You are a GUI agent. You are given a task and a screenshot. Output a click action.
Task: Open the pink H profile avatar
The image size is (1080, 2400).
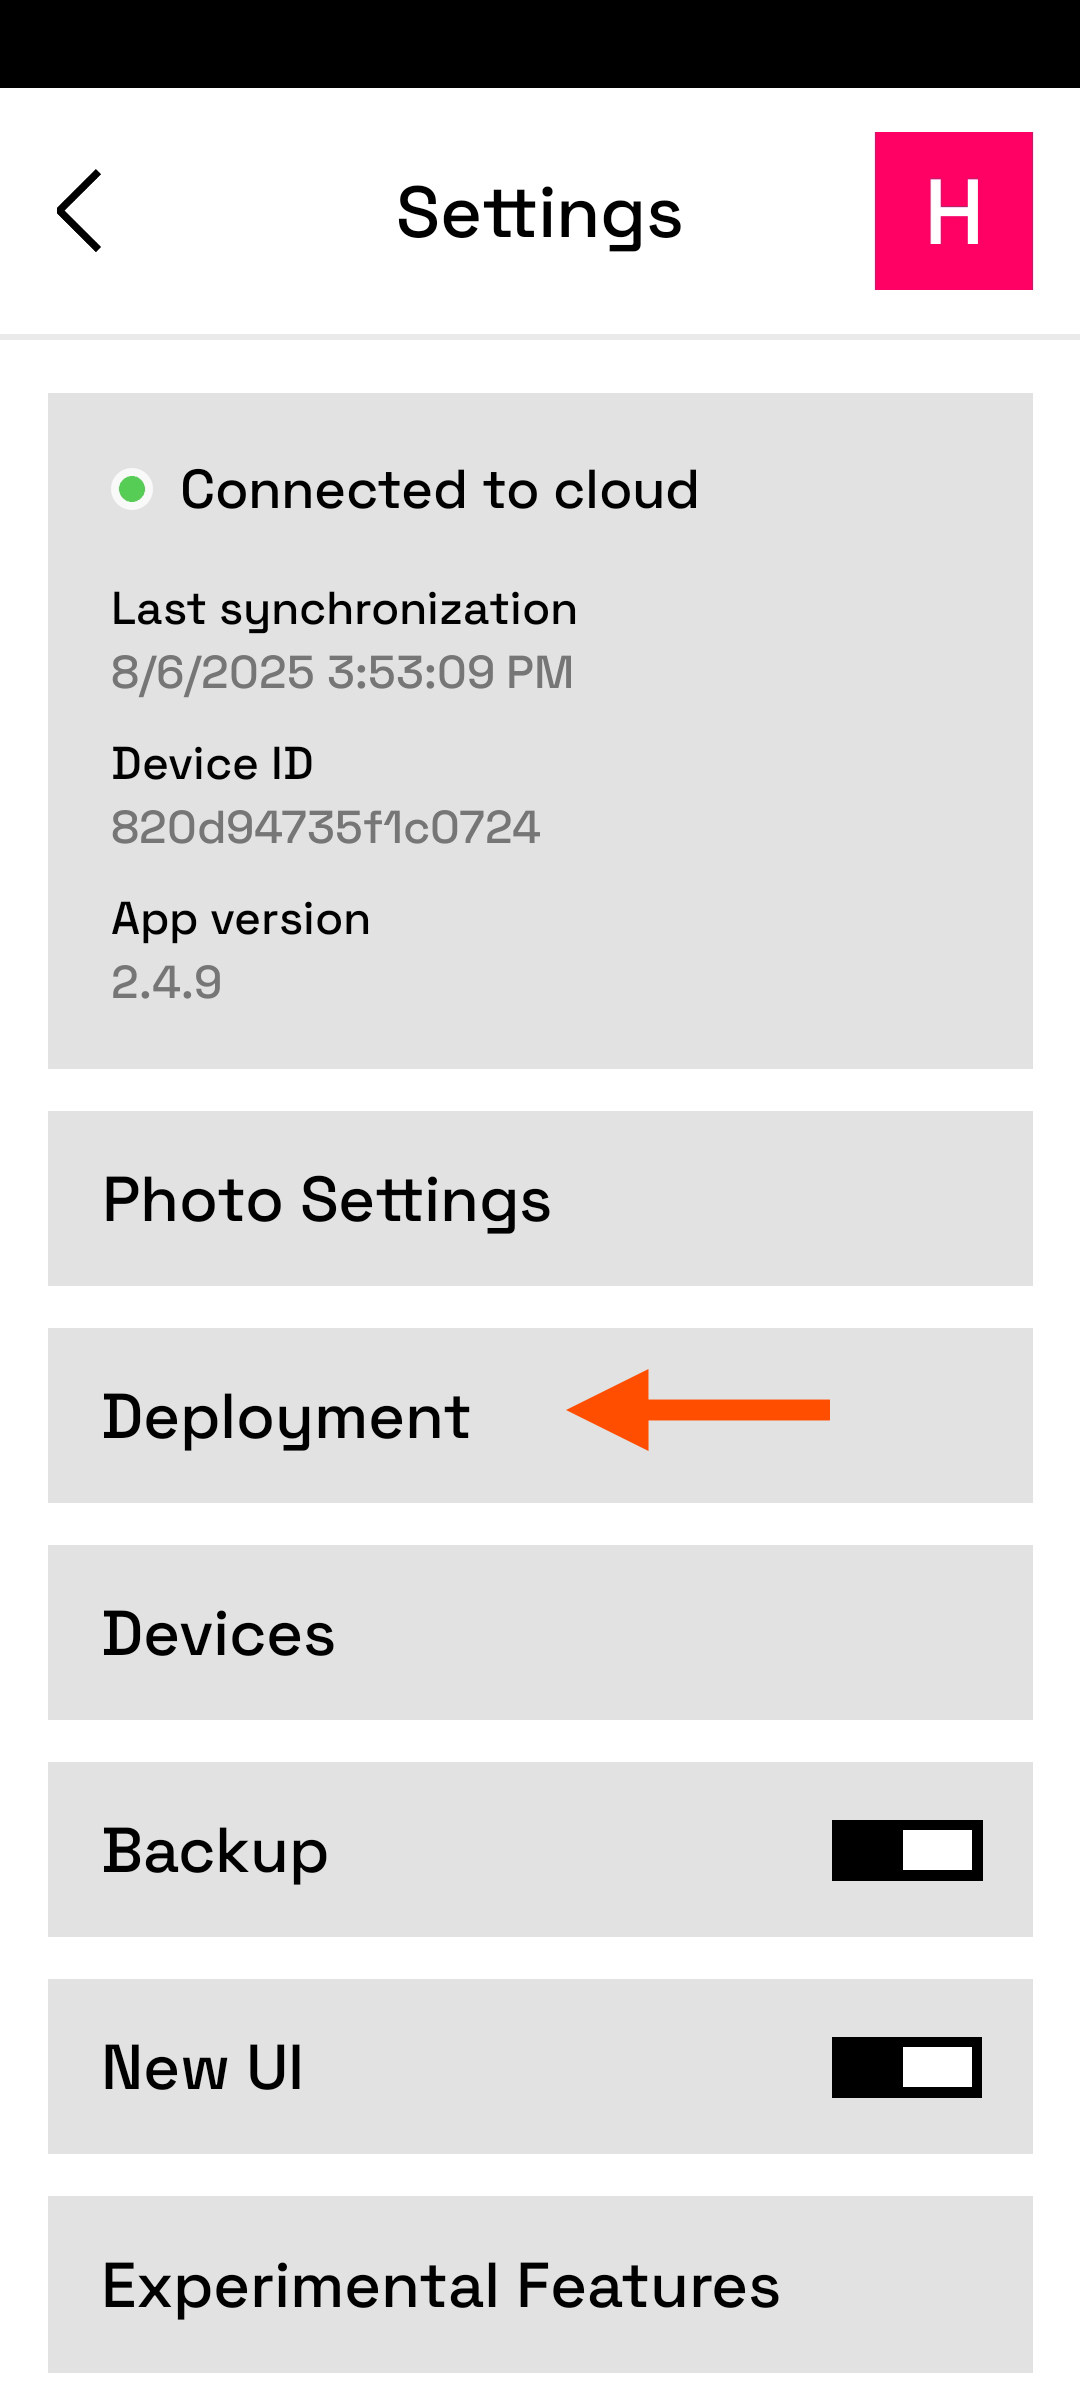[953, 211]
